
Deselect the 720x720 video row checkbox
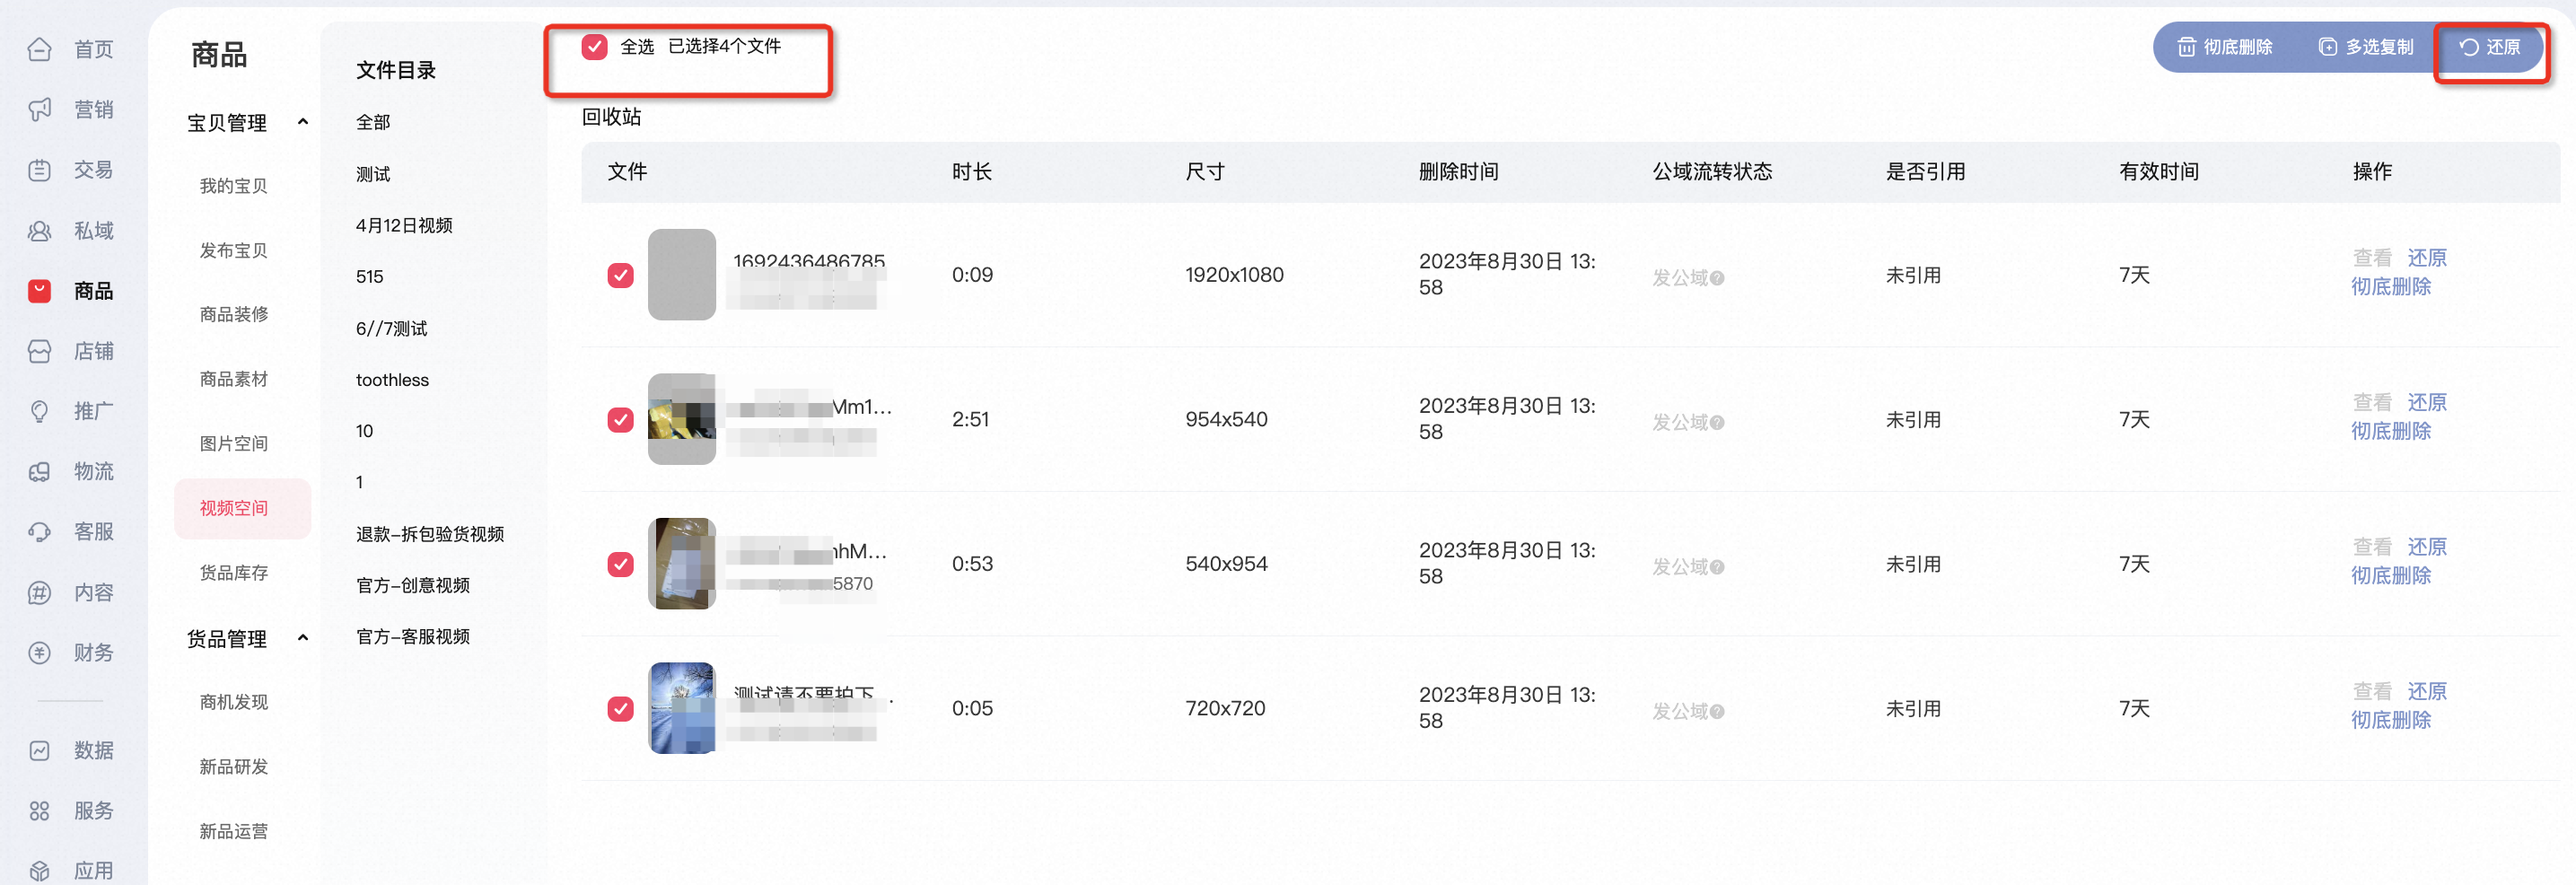point(620,709)
